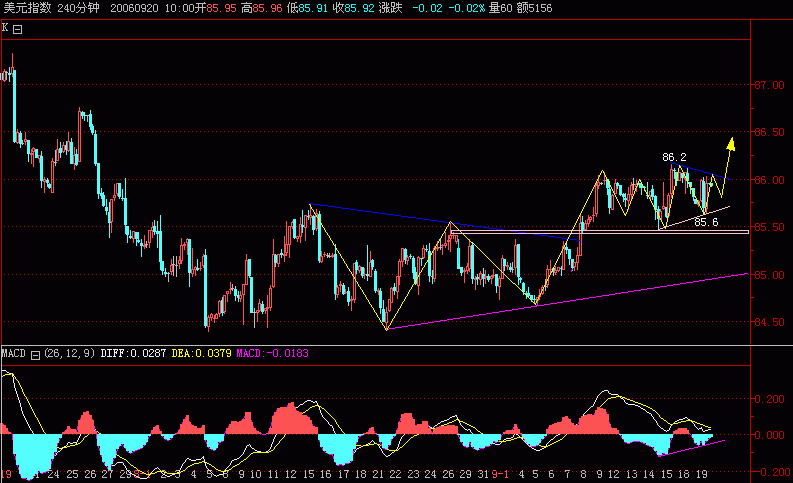793x483 pixels.
Task: Click the high price 85.96
Action: [268, 8]
